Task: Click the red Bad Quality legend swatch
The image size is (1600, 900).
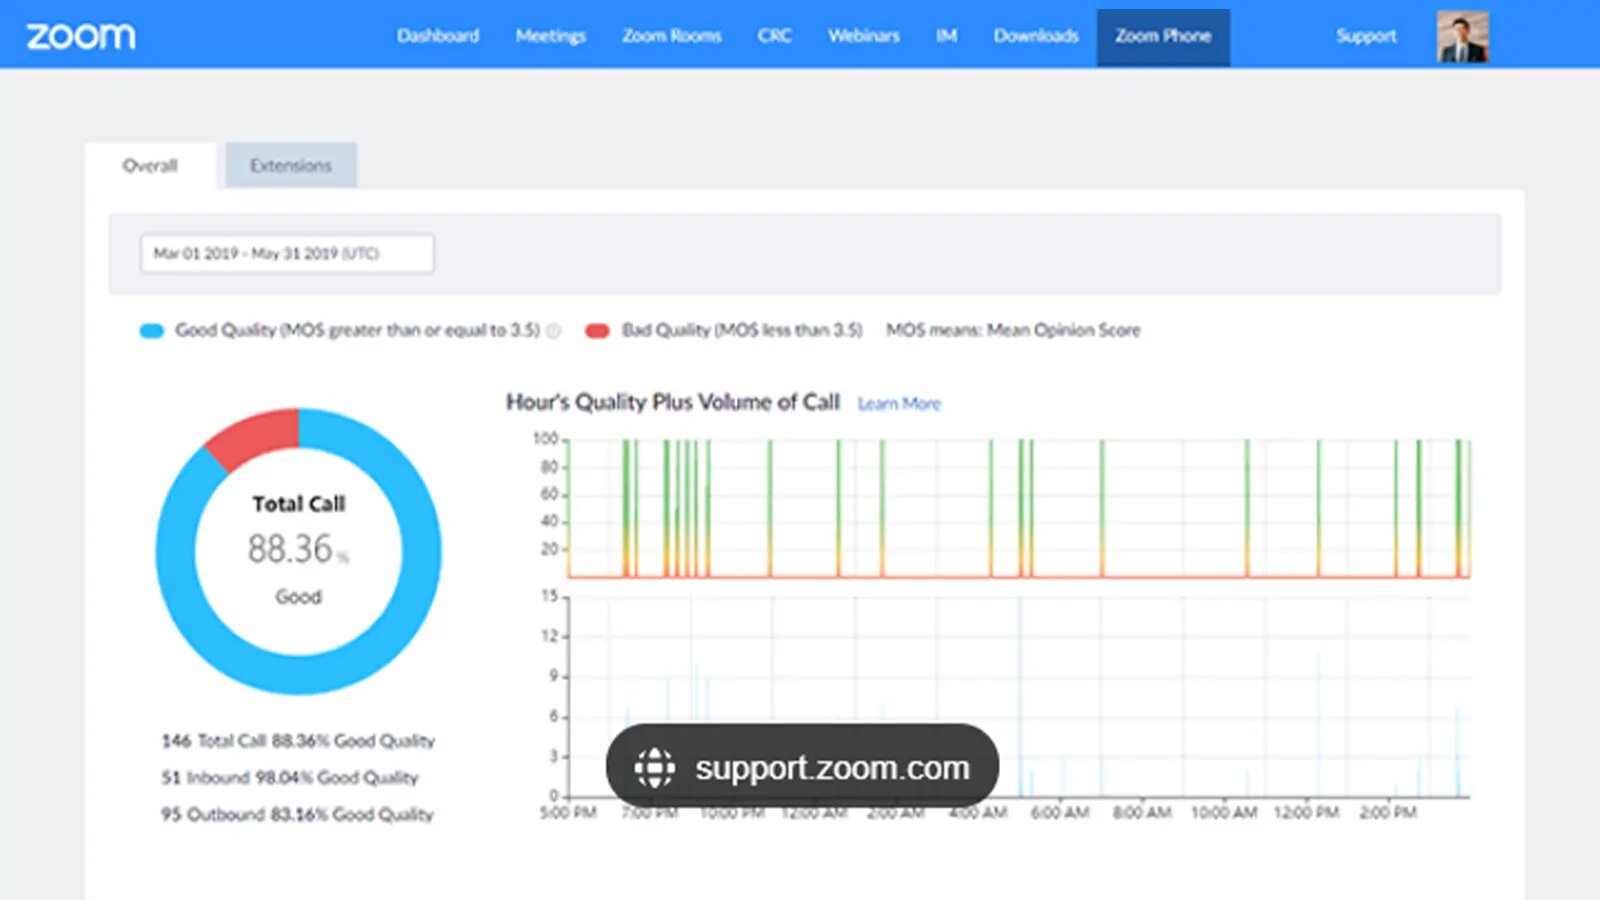Action: click(597, 331)
